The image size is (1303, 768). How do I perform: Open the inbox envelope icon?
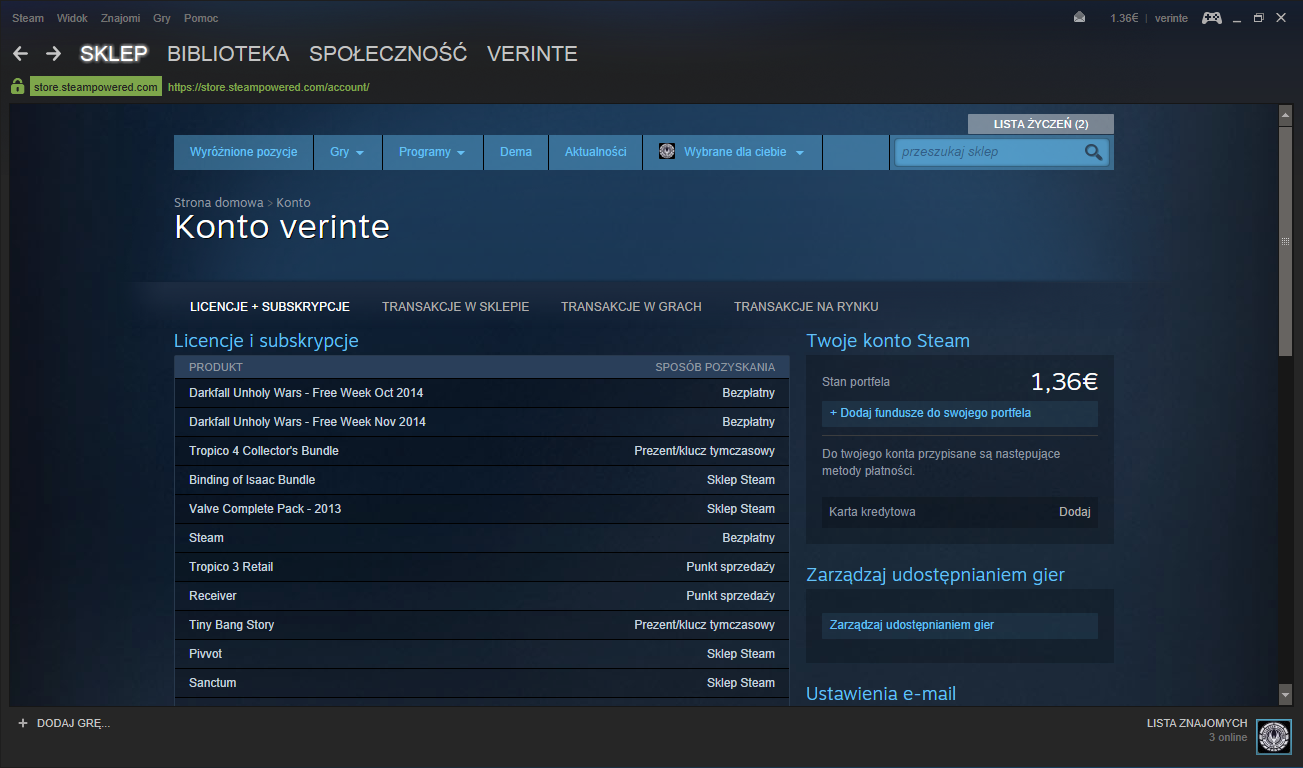(1080, 18)
